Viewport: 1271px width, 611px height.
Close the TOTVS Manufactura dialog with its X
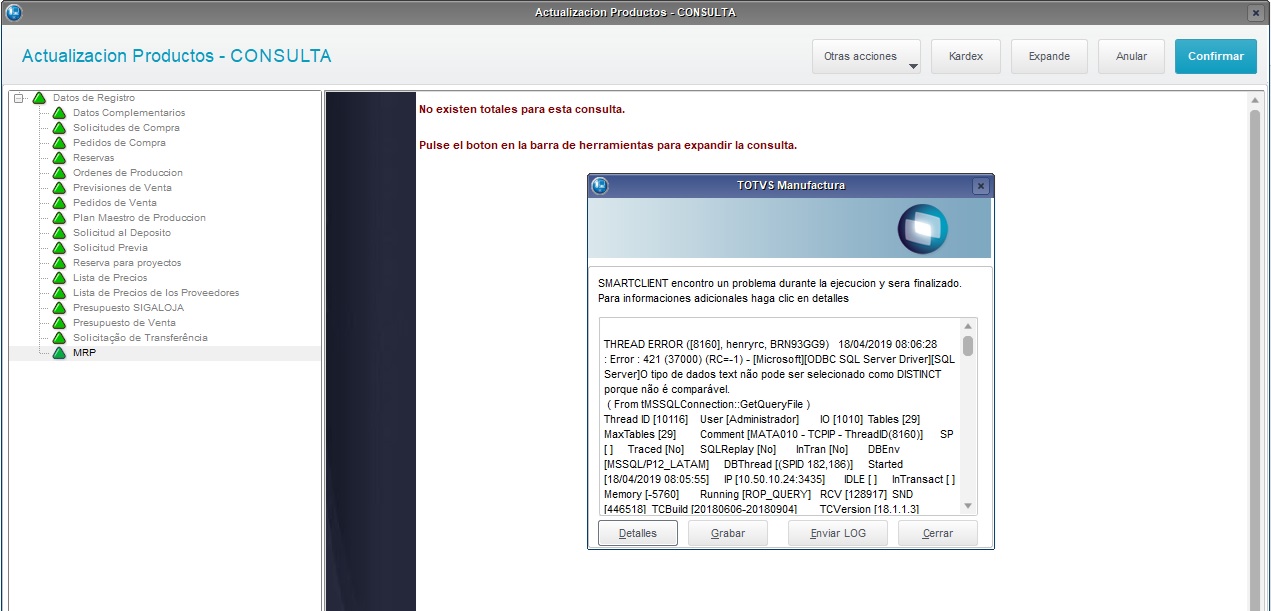980,186
